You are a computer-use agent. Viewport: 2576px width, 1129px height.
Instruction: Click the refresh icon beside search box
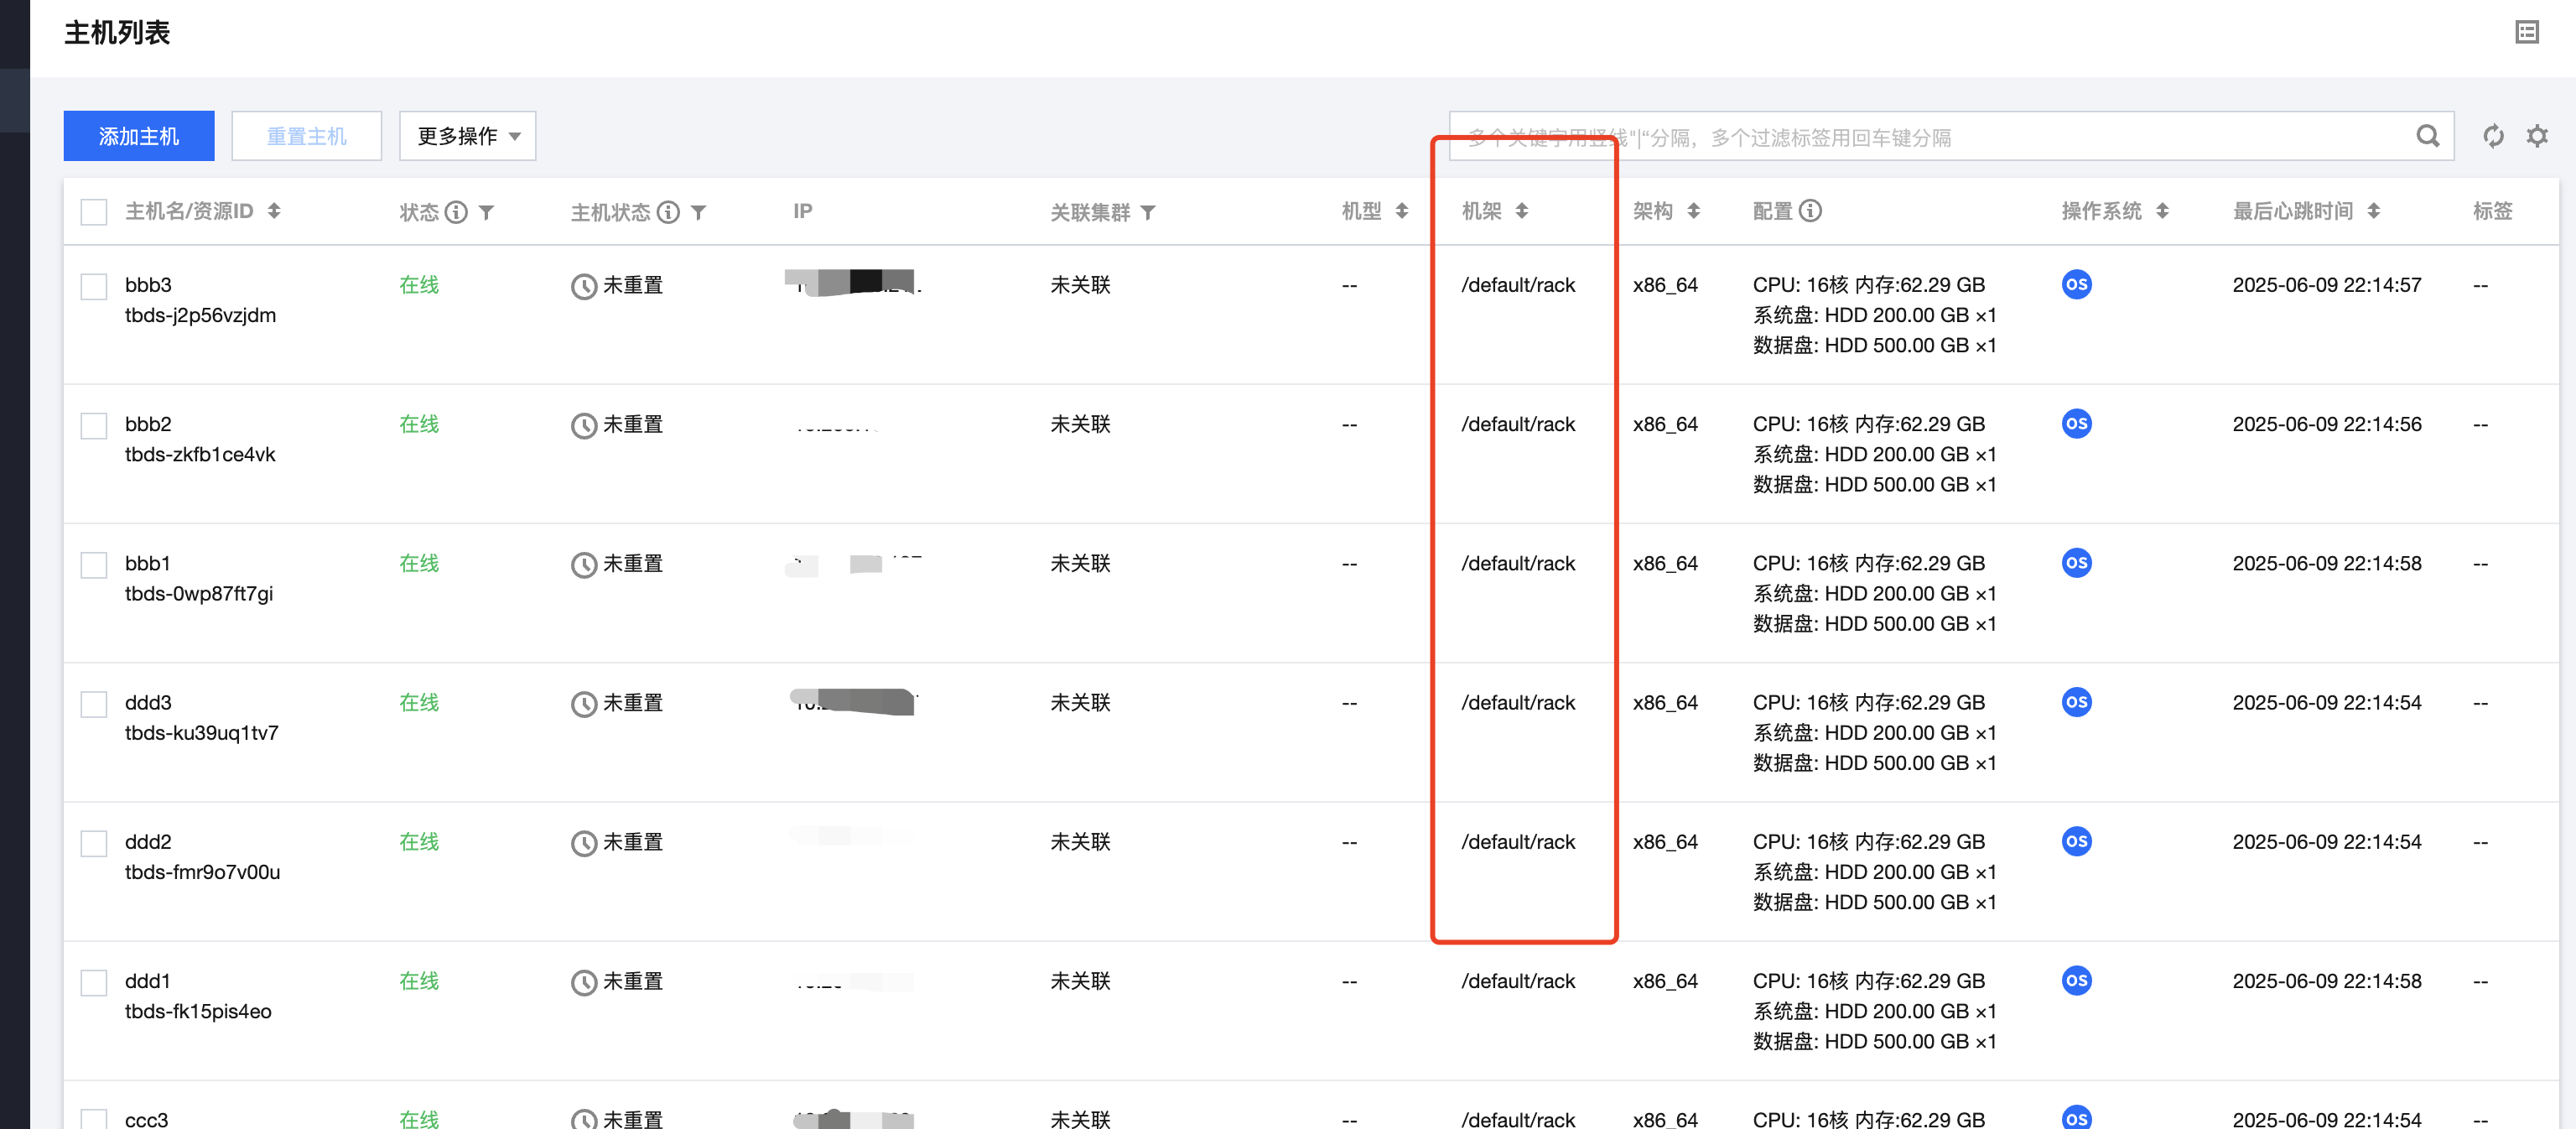(x=2493, y=136)
